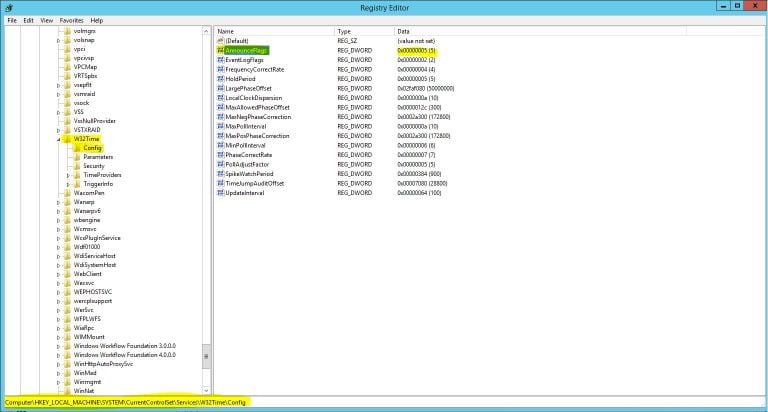Select the WacomPen key
The width and height of the screenshot is (768, 412).
(89, 193)
